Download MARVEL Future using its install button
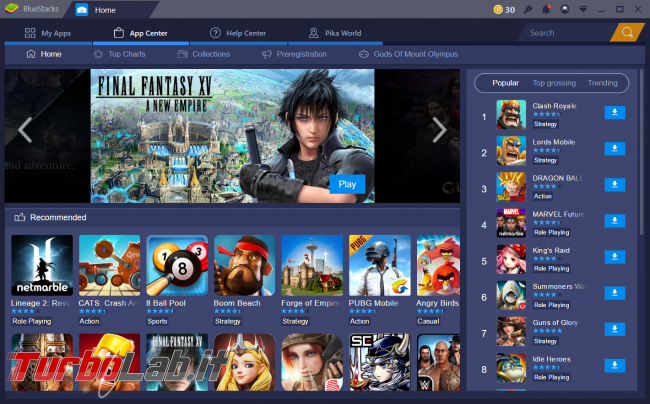 615,221
